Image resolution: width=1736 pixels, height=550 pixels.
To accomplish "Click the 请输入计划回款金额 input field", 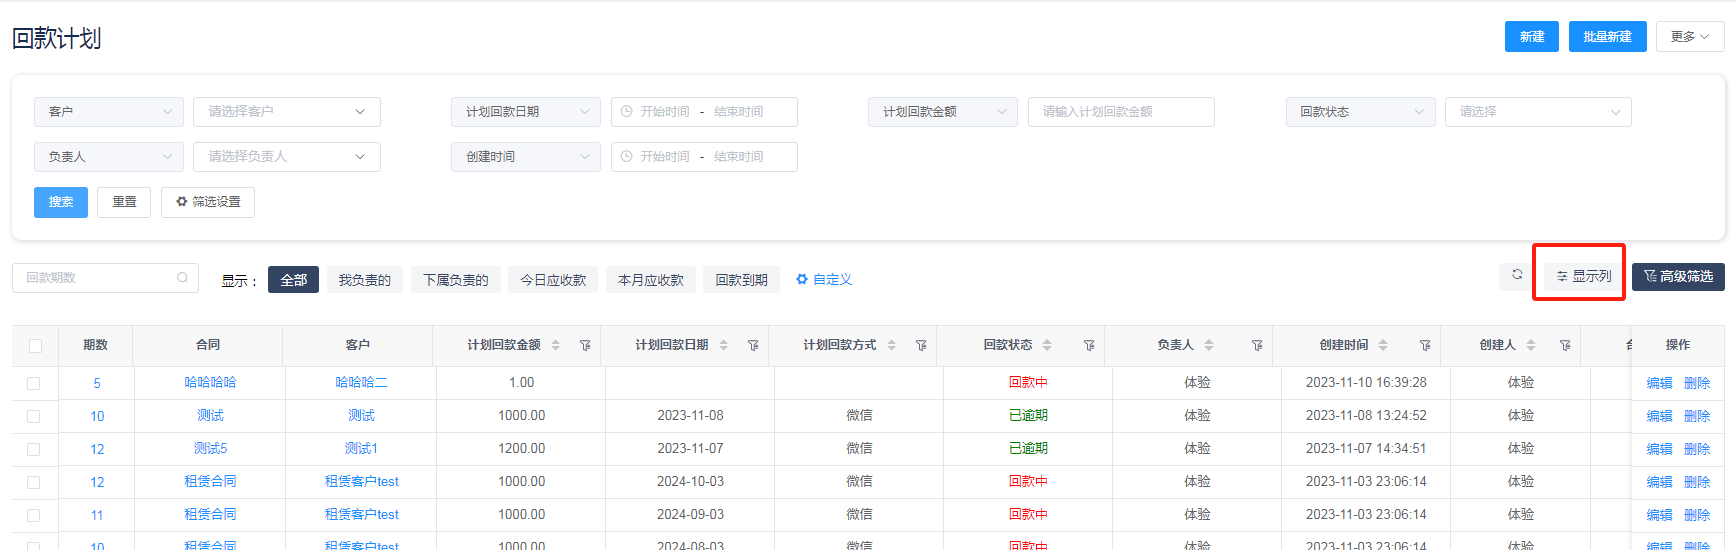I will pos(1120,112).
